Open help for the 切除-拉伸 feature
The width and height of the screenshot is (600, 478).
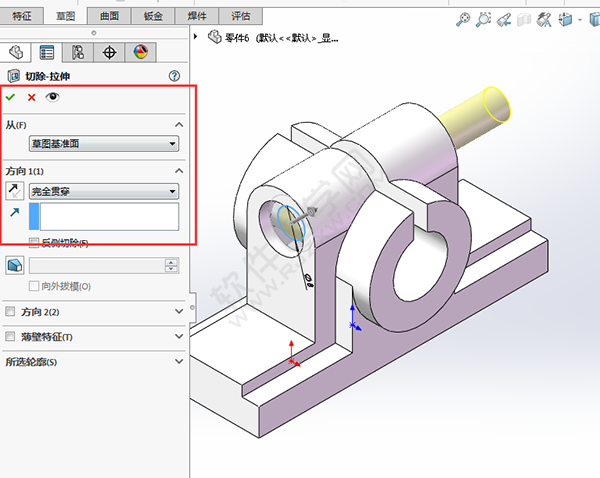click(174, 76)
